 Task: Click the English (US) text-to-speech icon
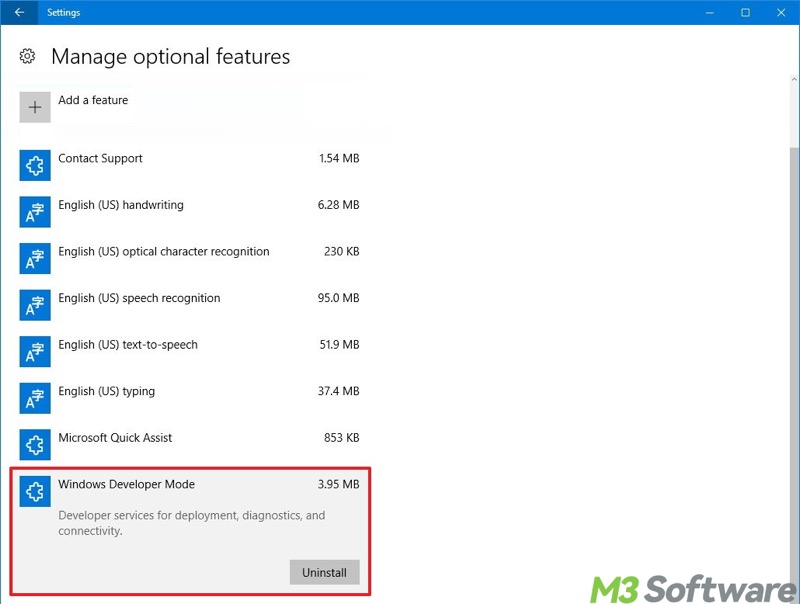tap(35, 351)
